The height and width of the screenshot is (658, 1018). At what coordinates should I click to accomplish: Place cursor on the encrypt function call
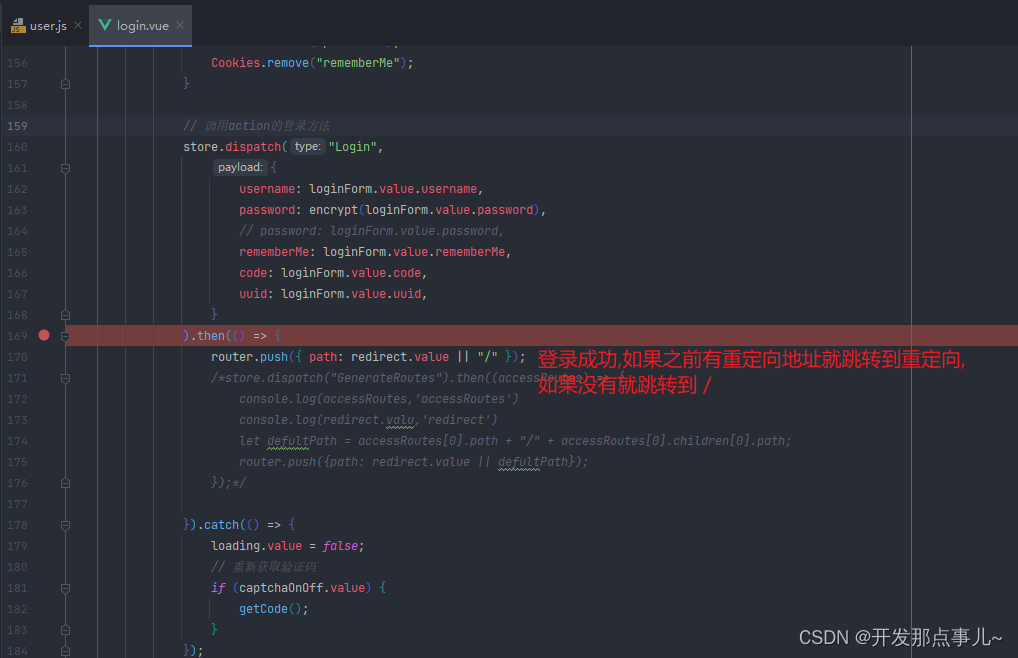pos(333,210)
